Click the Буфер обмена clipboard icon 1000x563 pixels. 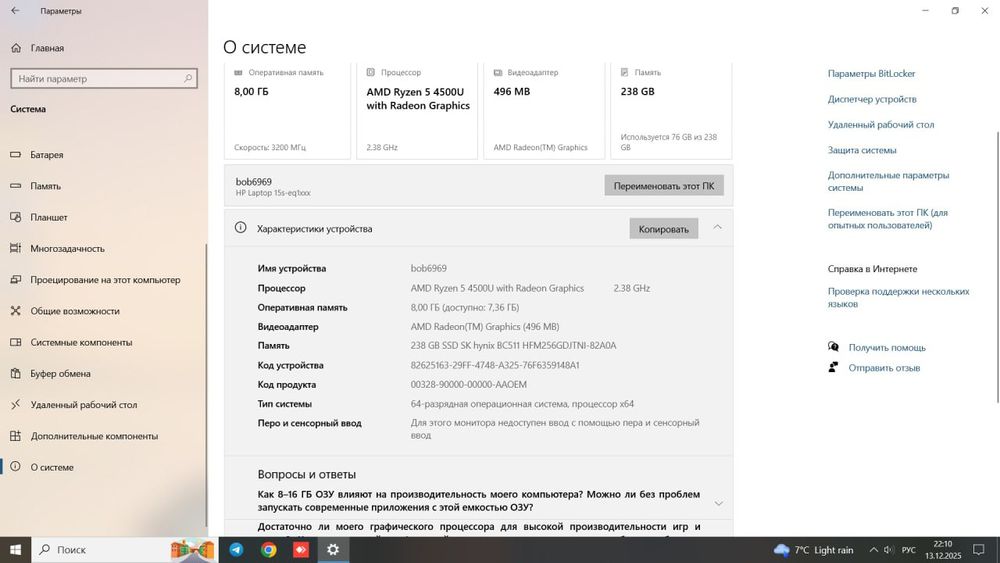pos(16,374)
